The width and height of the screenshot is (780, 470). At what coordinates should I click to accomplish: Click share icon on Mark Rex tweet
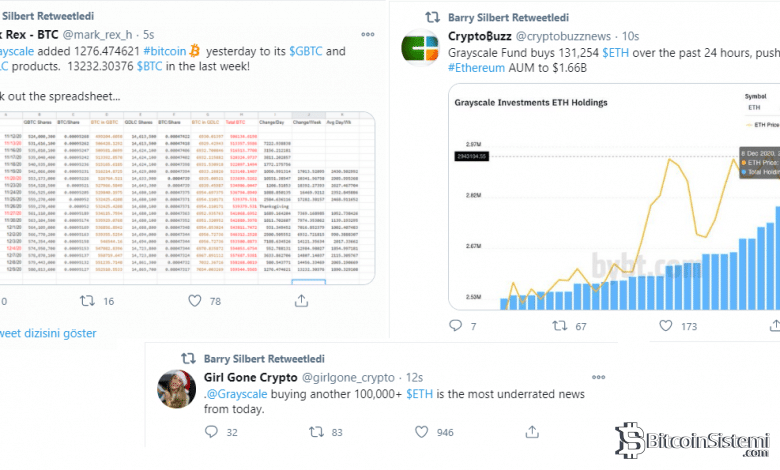(301, 300)
